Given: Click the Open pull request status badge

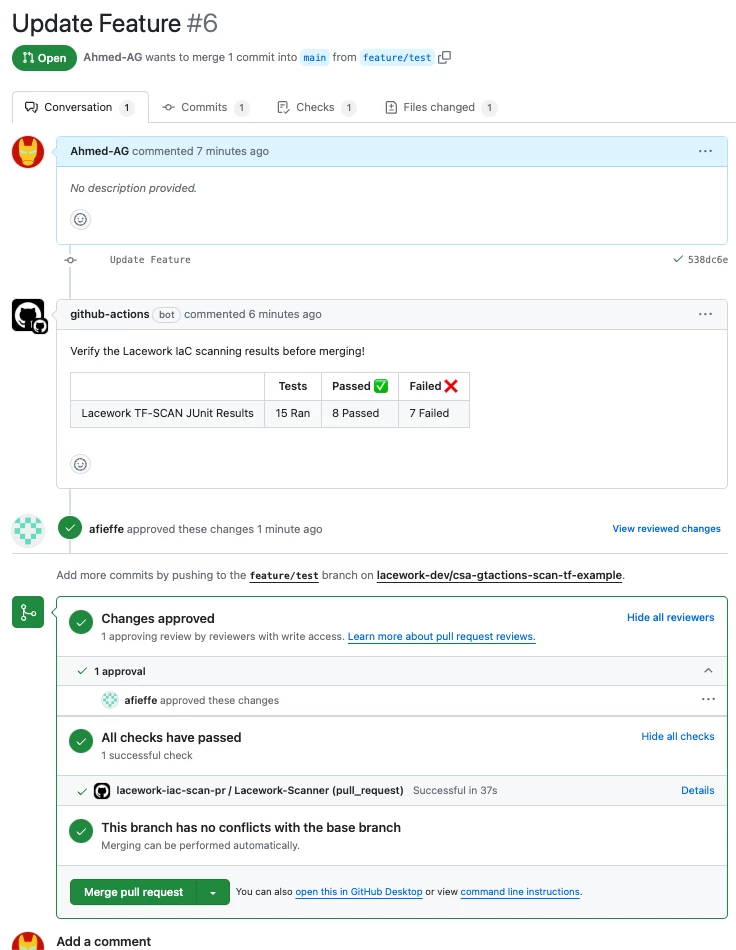Looking at the screenshot, I should click(44, 58).
